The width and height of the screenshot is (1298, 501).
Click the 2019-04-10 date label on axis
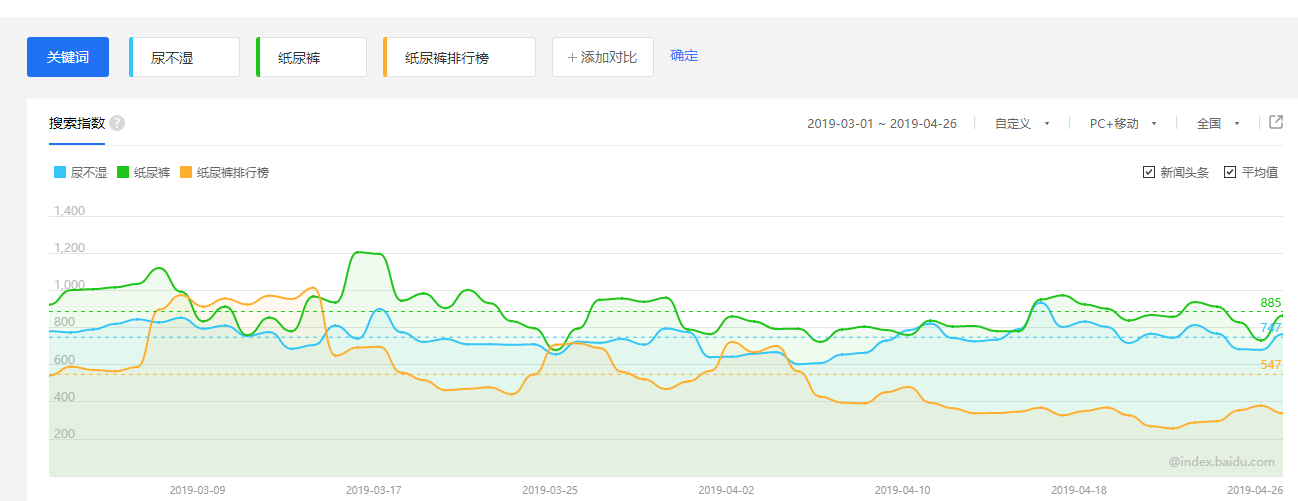coord(902,490)
